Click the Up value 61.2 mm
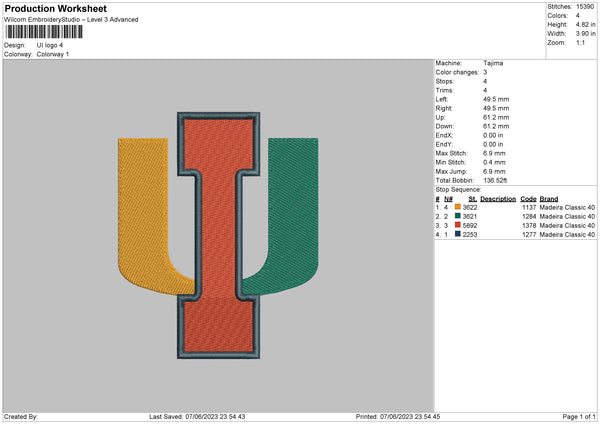This screenshot has width=600, height=424. 496,117
